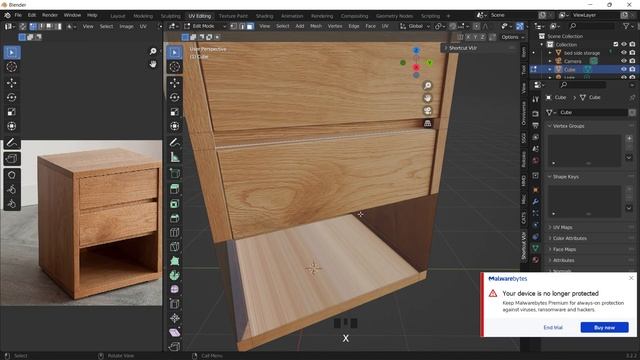The width and height of the screenshot is (640, 360).
Task: Click the zoom icon in UV editor
Action: click(x=153, y=51)
